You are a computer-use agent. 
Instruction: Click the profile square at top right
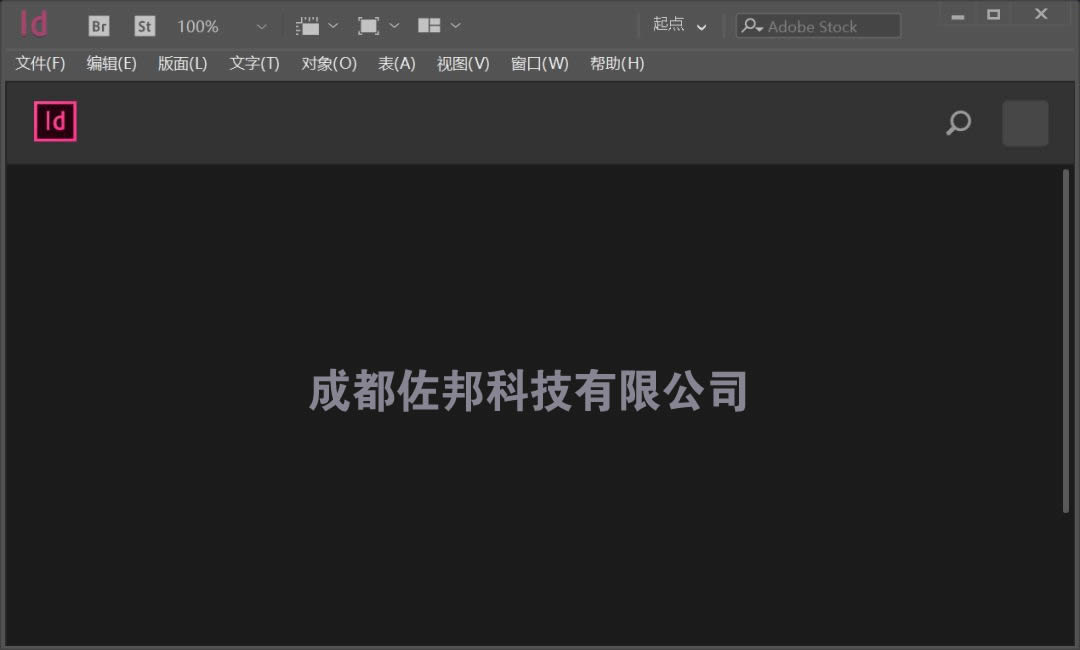point(1025,122)
